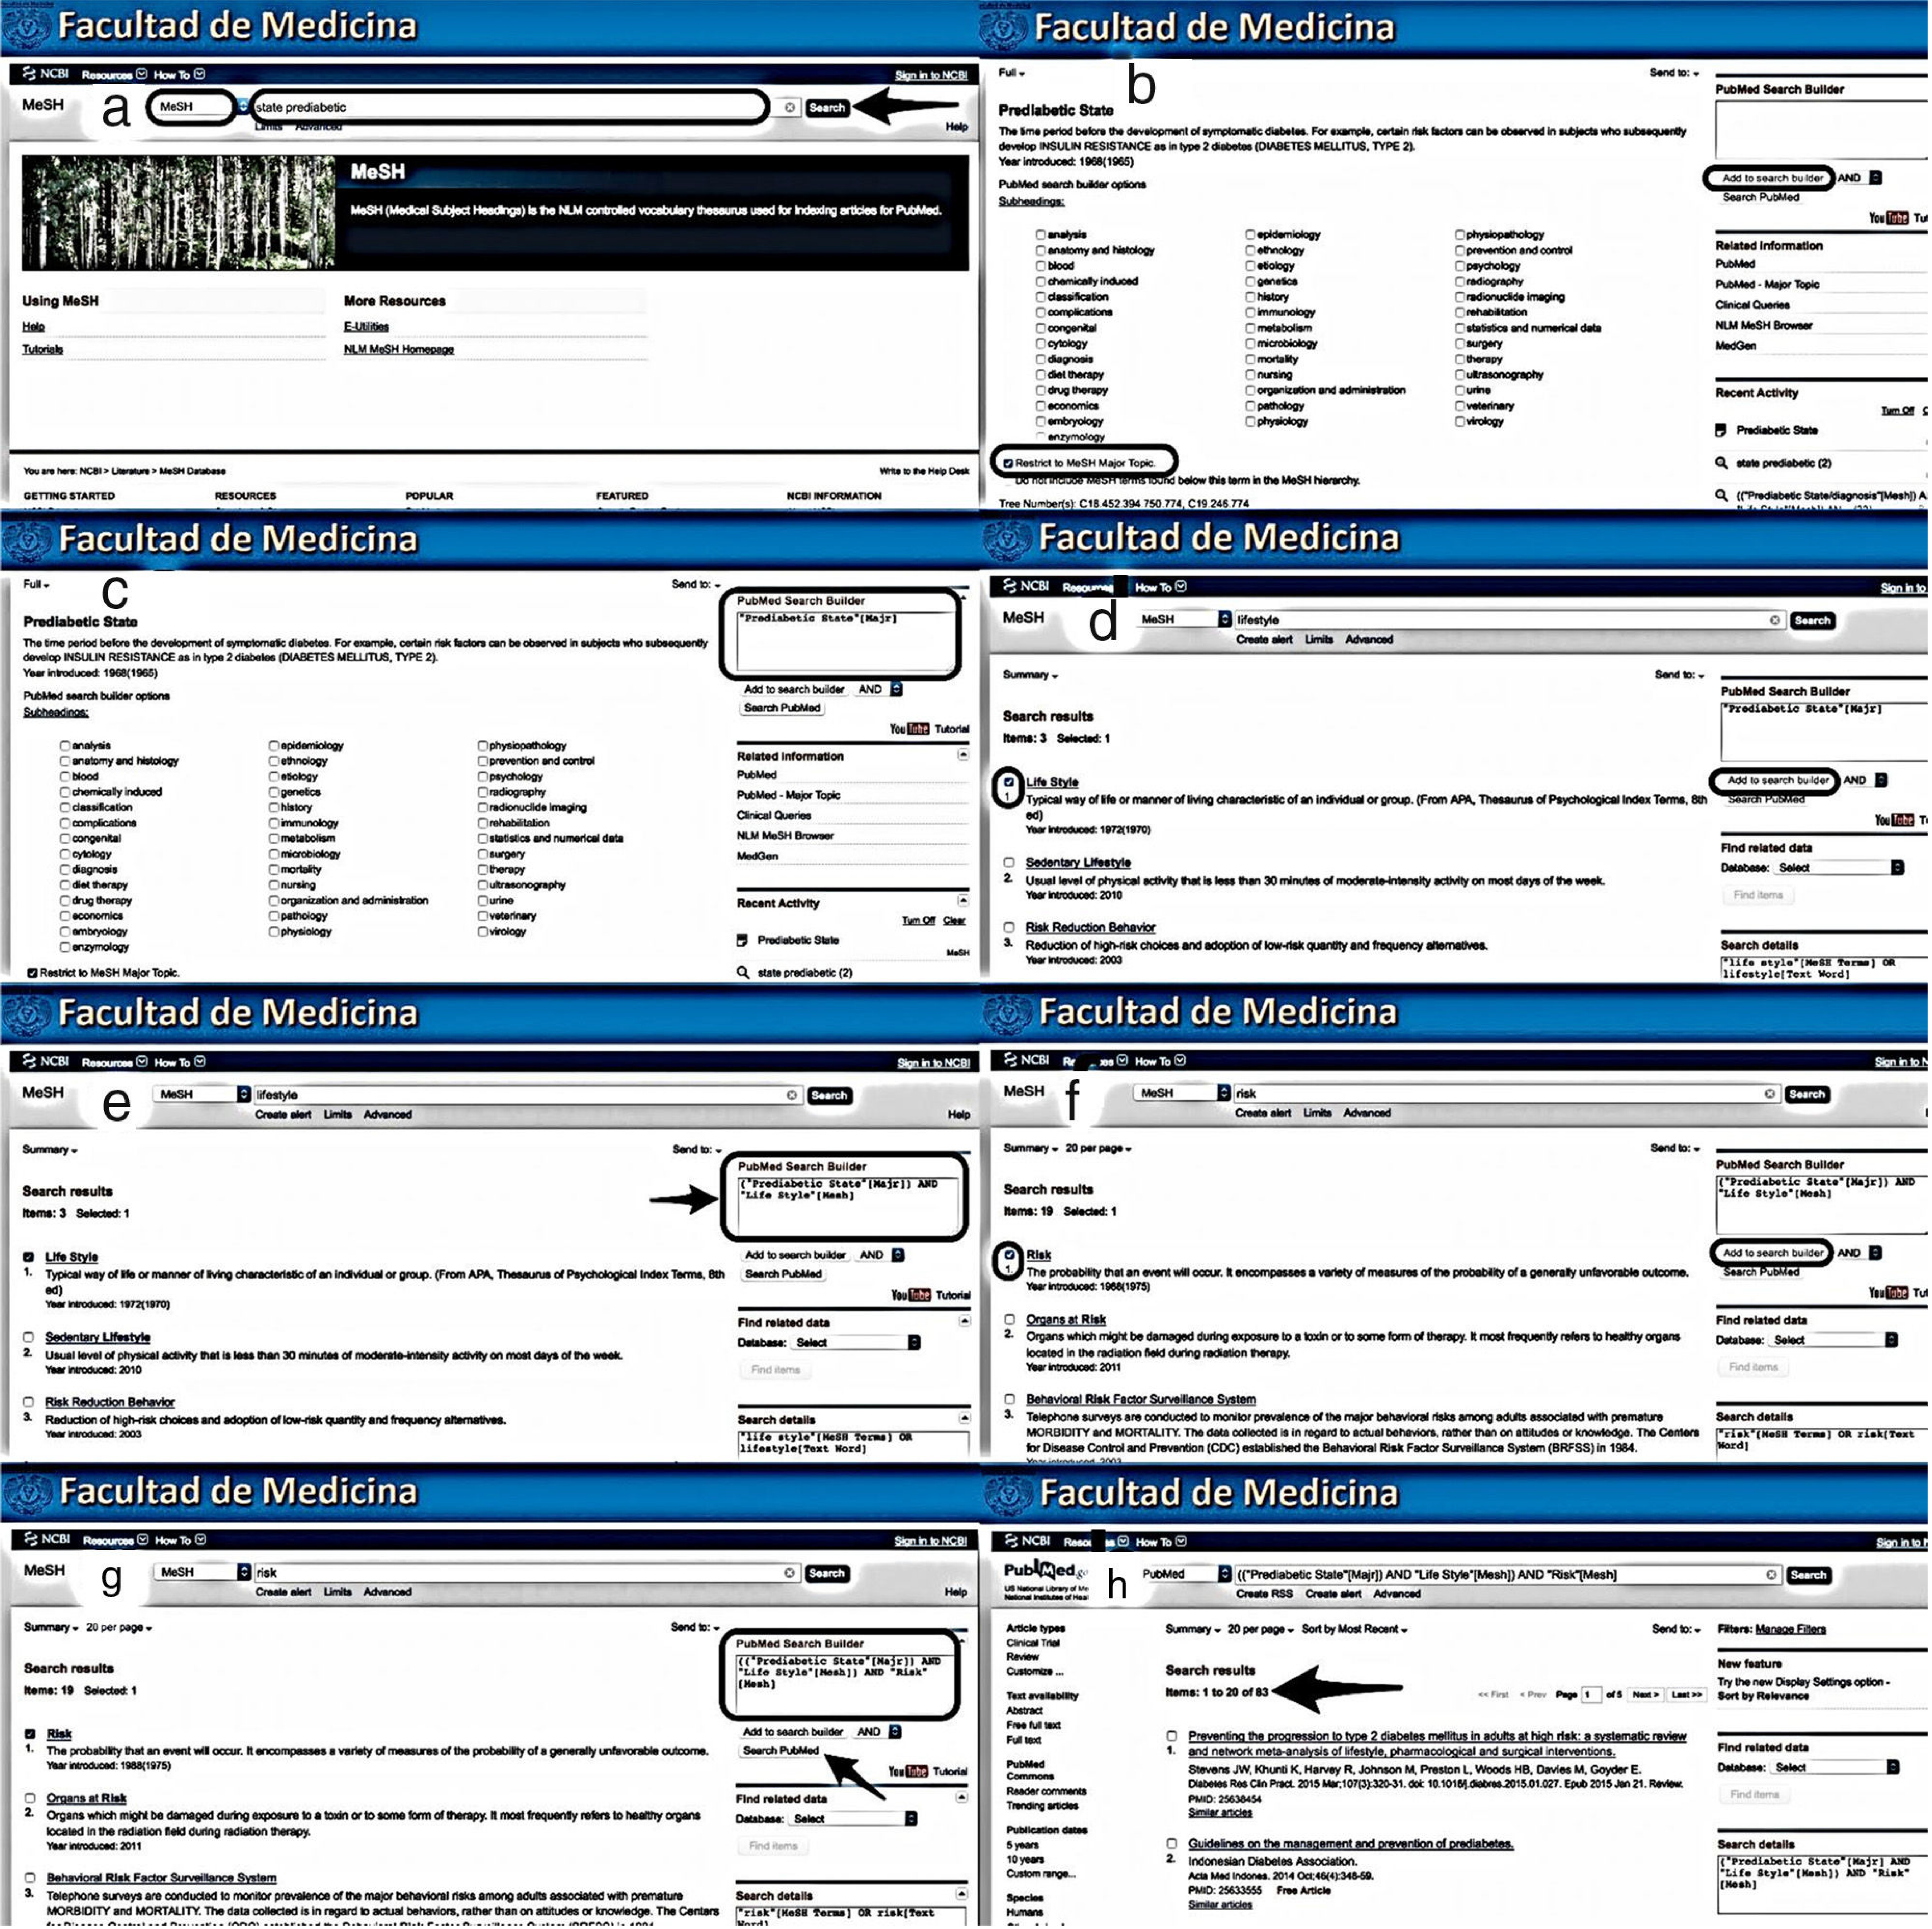1932x1929 pixels.
Task: Click the 'Next >' pagination button in panel h
Action: click(x=1645, y=1695)
